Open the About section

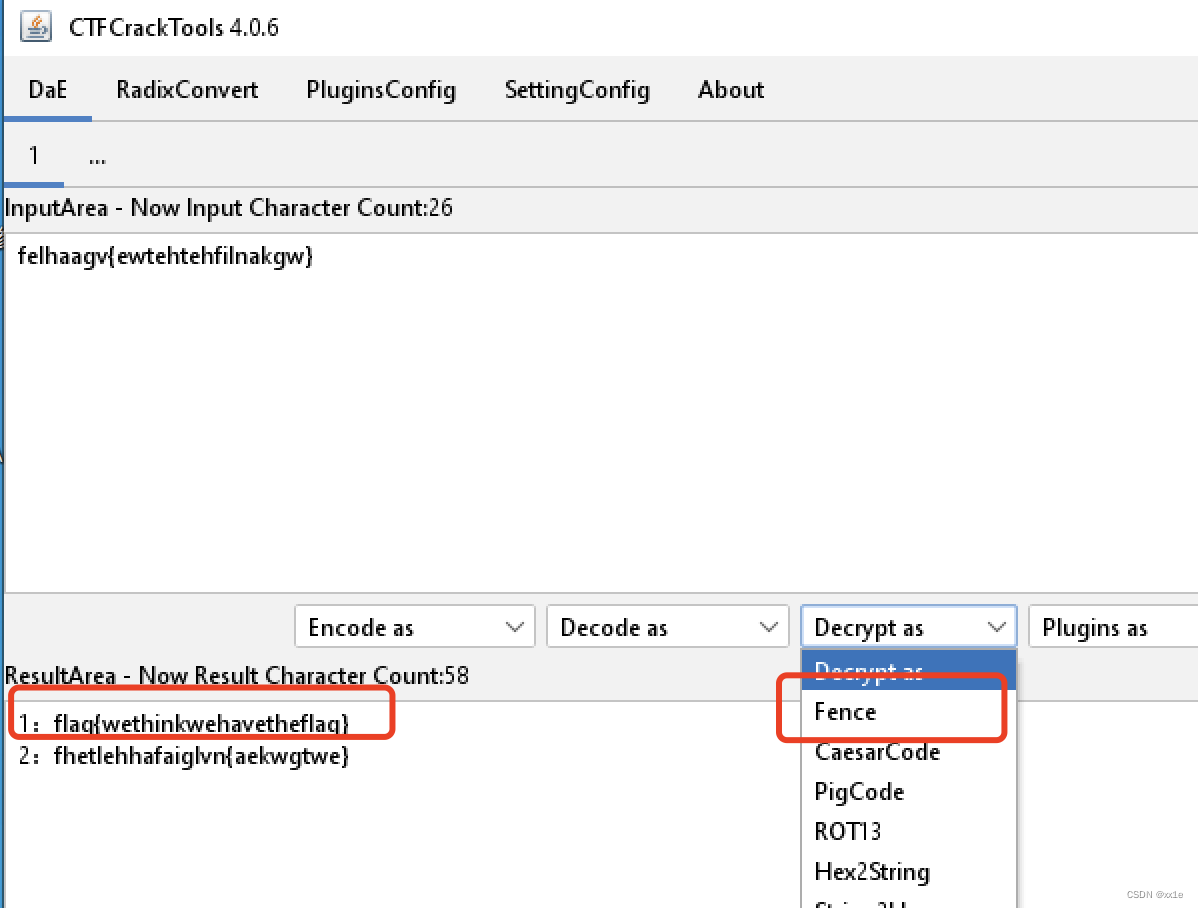pos(730,90)
